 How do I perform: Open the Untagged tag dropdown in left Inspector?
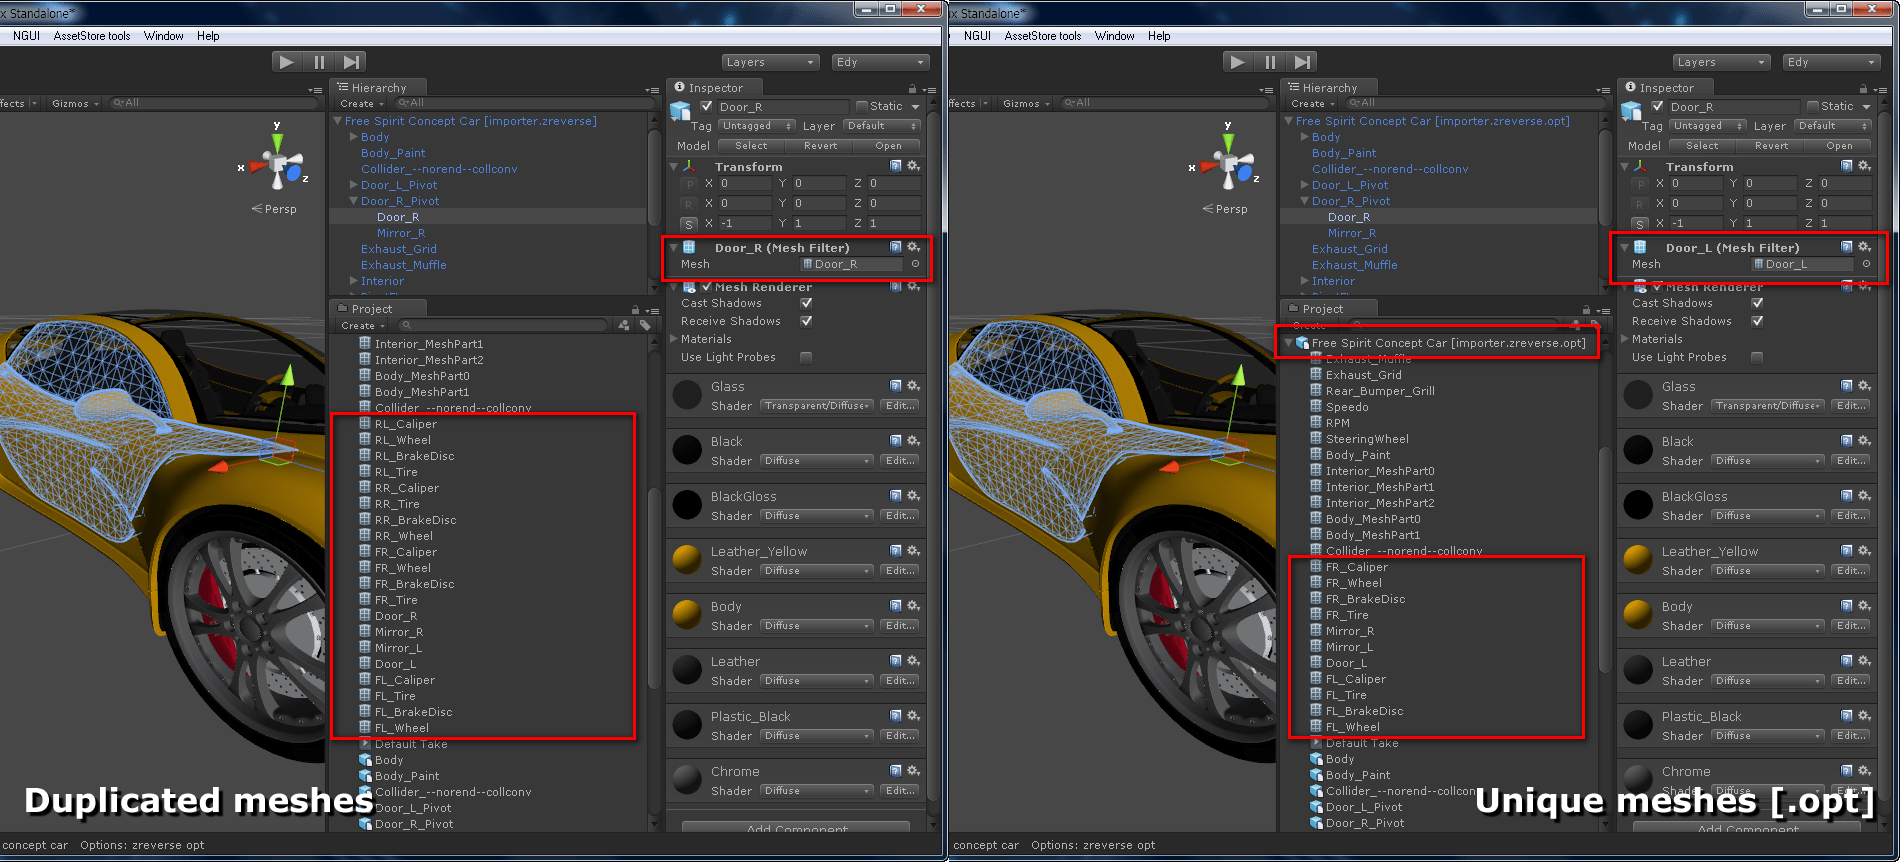(x=756, y=126)
